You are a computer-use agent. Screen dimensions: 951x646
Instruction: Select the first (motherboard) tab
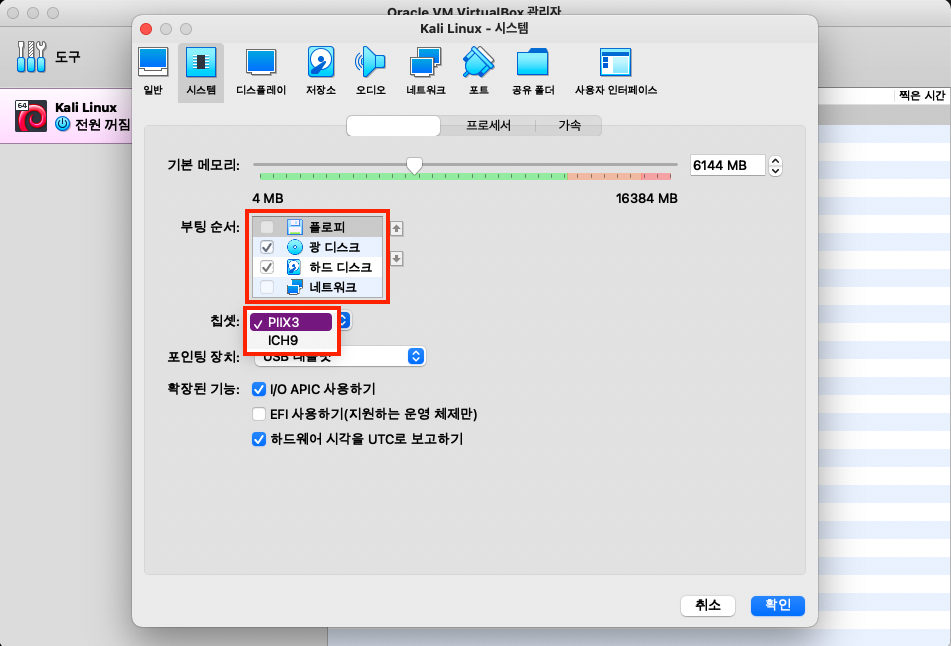393,126
